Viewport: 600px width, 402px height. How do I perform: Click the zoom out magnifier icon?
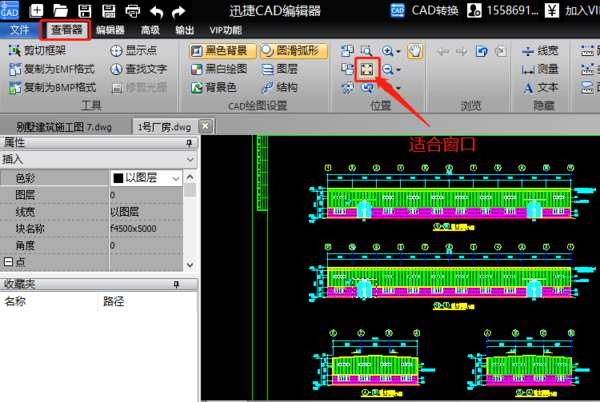coord(388,69)
